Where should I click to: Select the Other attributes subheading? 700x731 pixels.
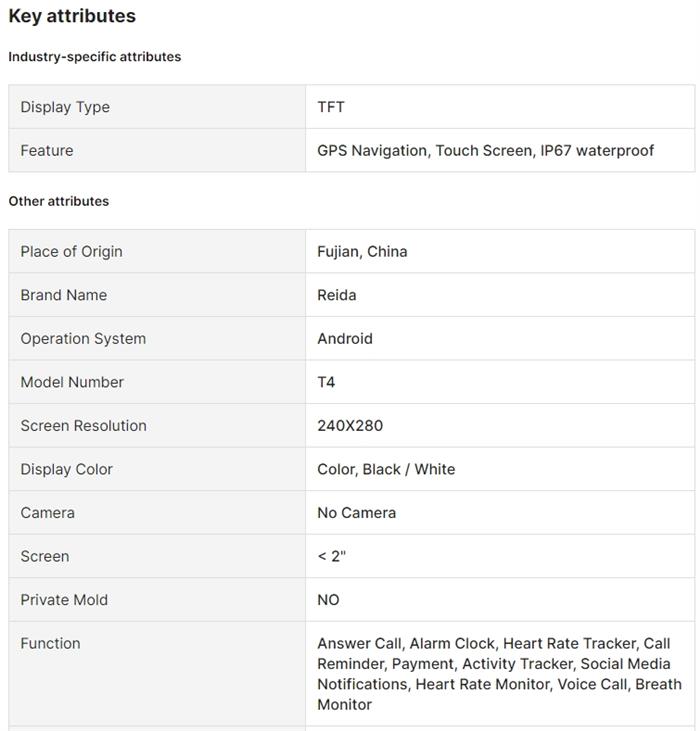[59, 201]
